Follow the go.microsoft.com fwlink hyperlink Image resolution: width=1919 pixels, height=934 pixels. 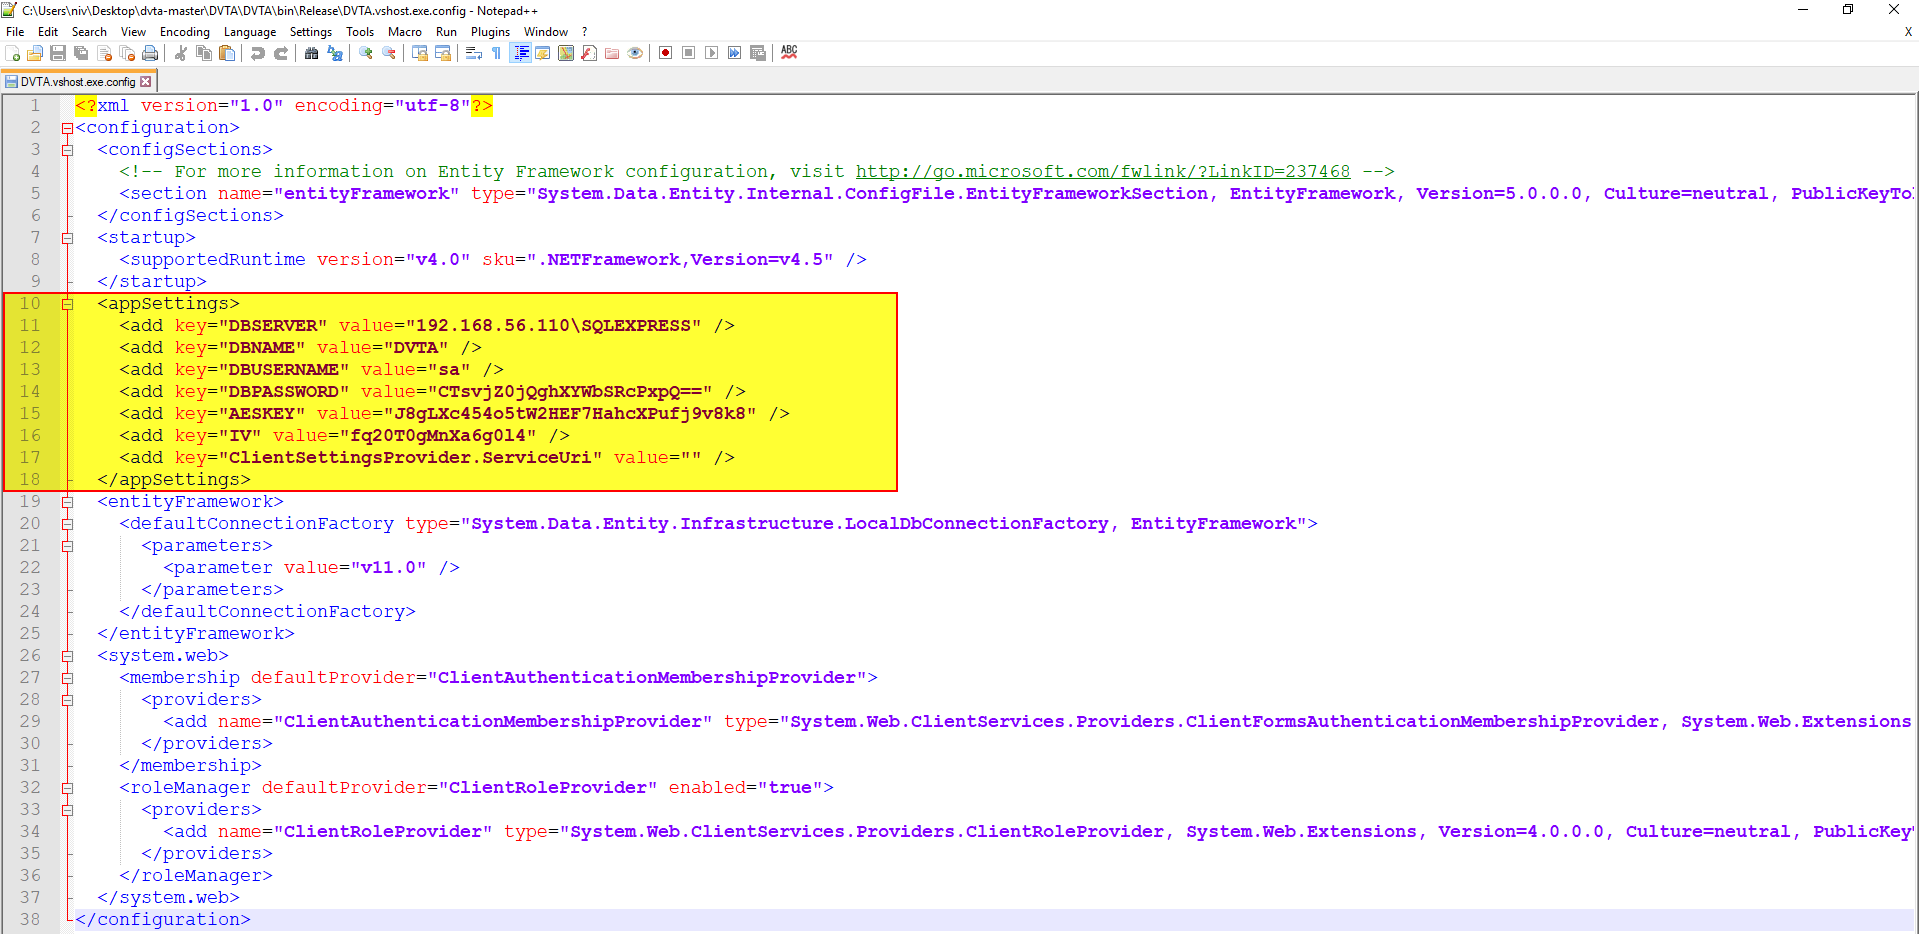pos(1102,172)
